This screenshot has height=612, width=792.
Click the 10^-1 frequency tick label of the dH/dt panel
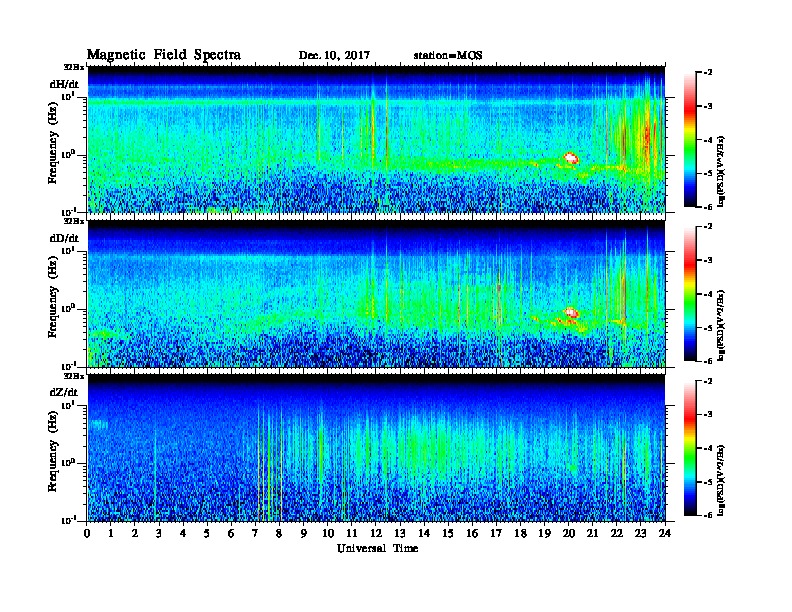pyautogui.click(x=68, y=211)
